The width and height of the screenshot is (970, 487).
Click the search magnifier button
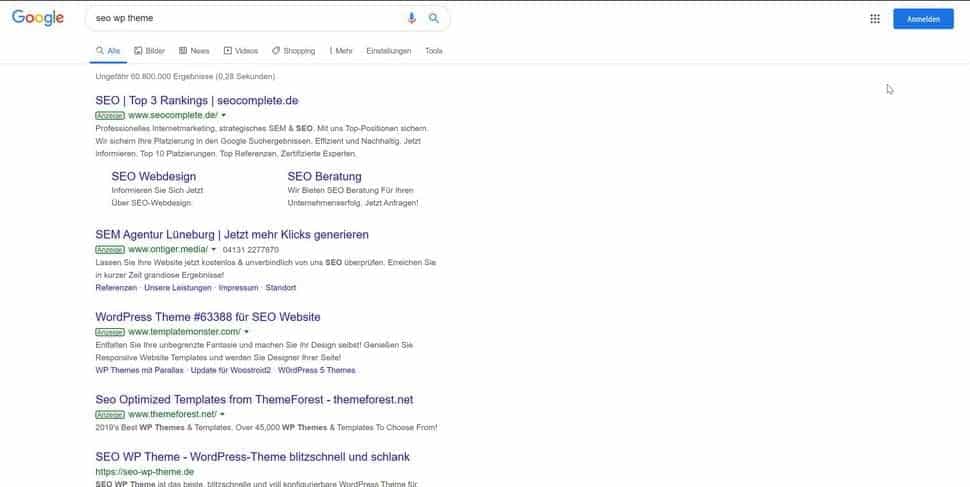(434, 19)
